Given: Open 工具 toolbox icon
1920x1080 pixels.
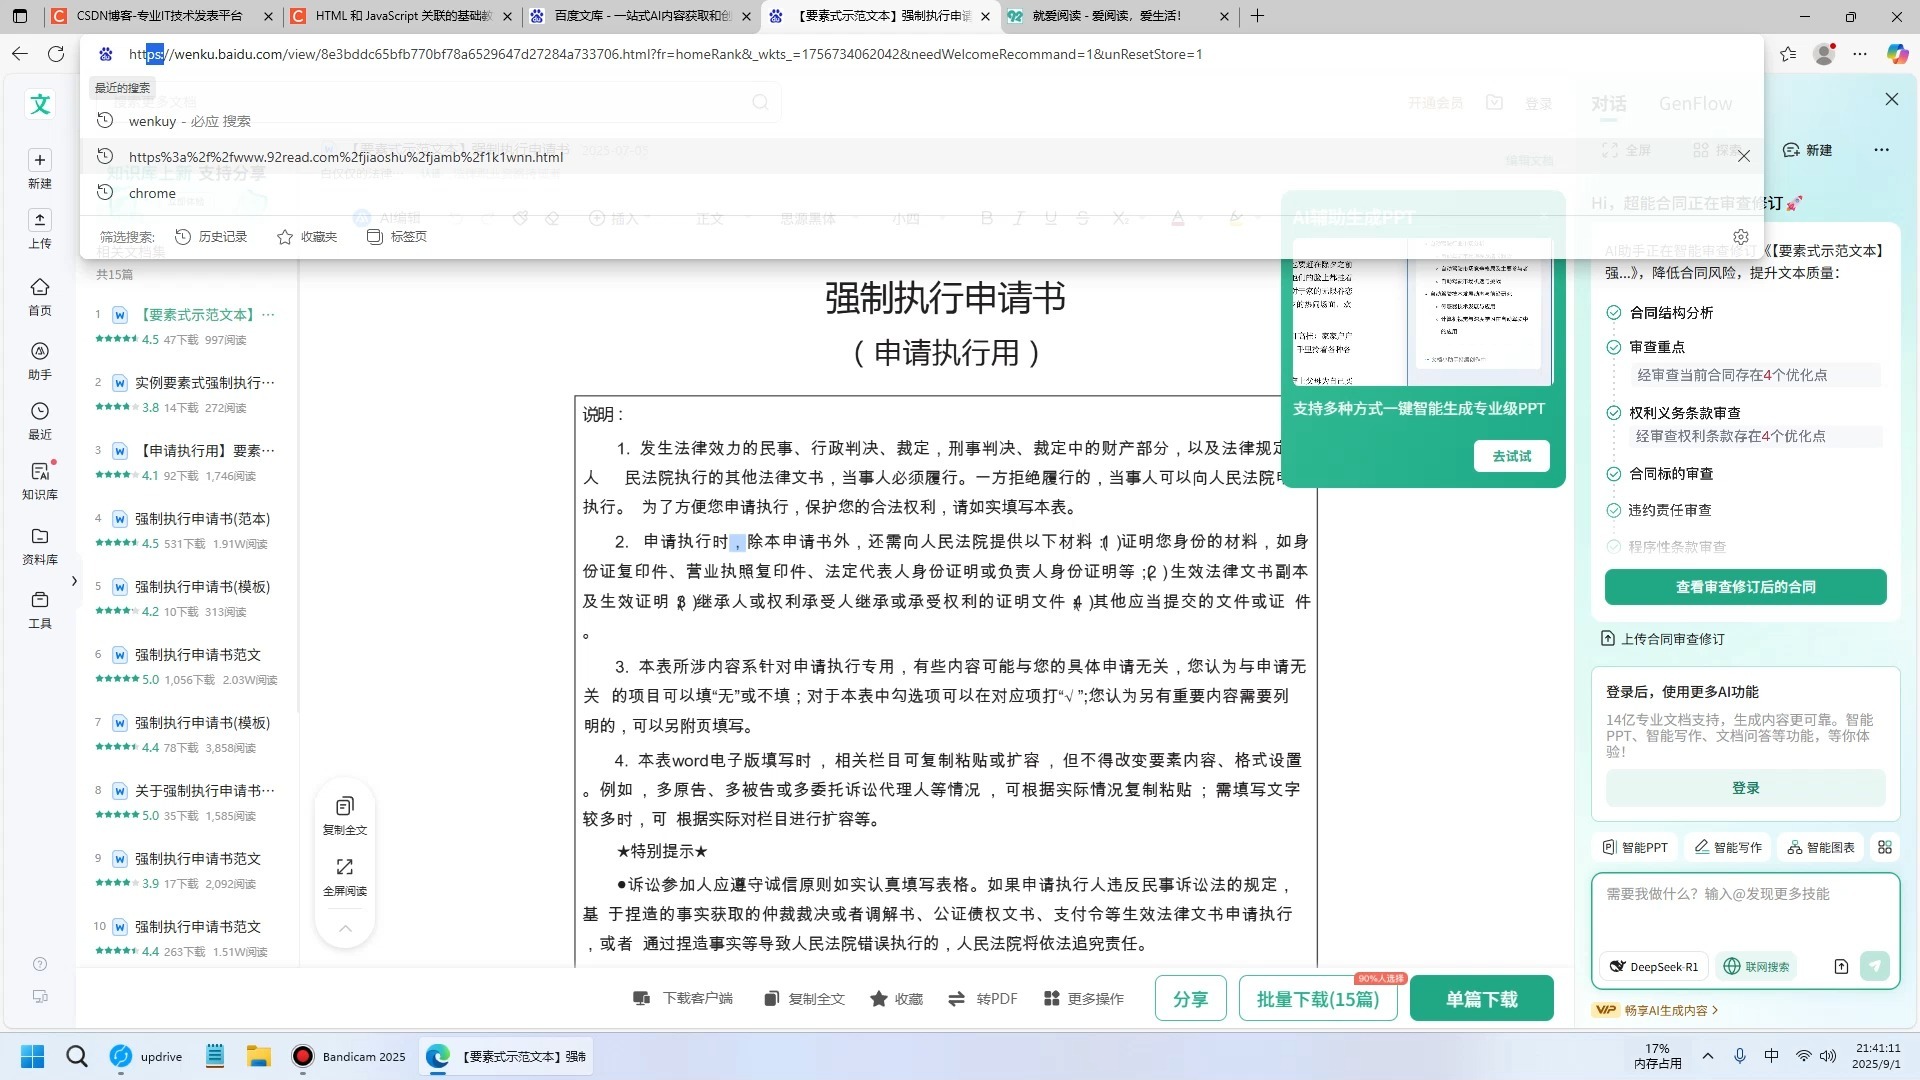Looking at the screenshot, I should coord(40,600).
